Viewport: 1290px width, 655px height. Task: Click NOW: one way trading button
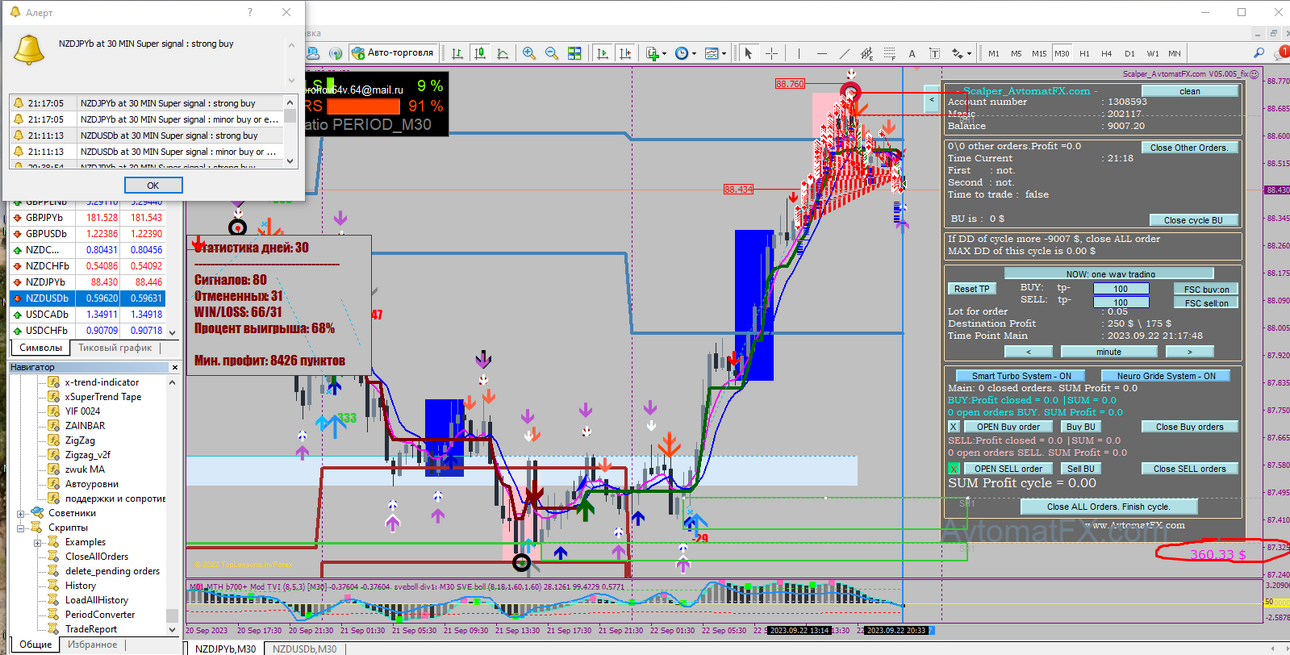tap(1108, 273)
